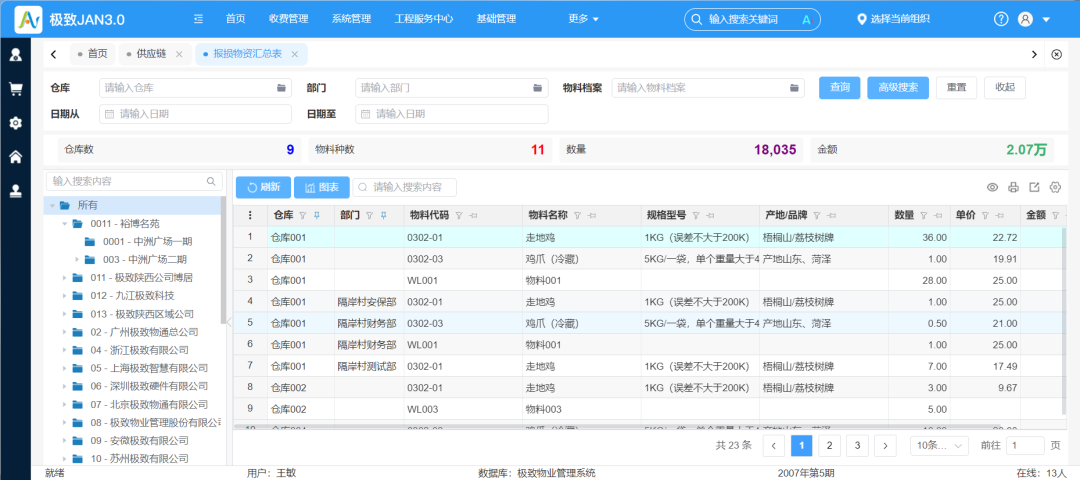The image size is (1080, 480).
Task: Close the 供应链 tab
Action: (x=178, y=54)
